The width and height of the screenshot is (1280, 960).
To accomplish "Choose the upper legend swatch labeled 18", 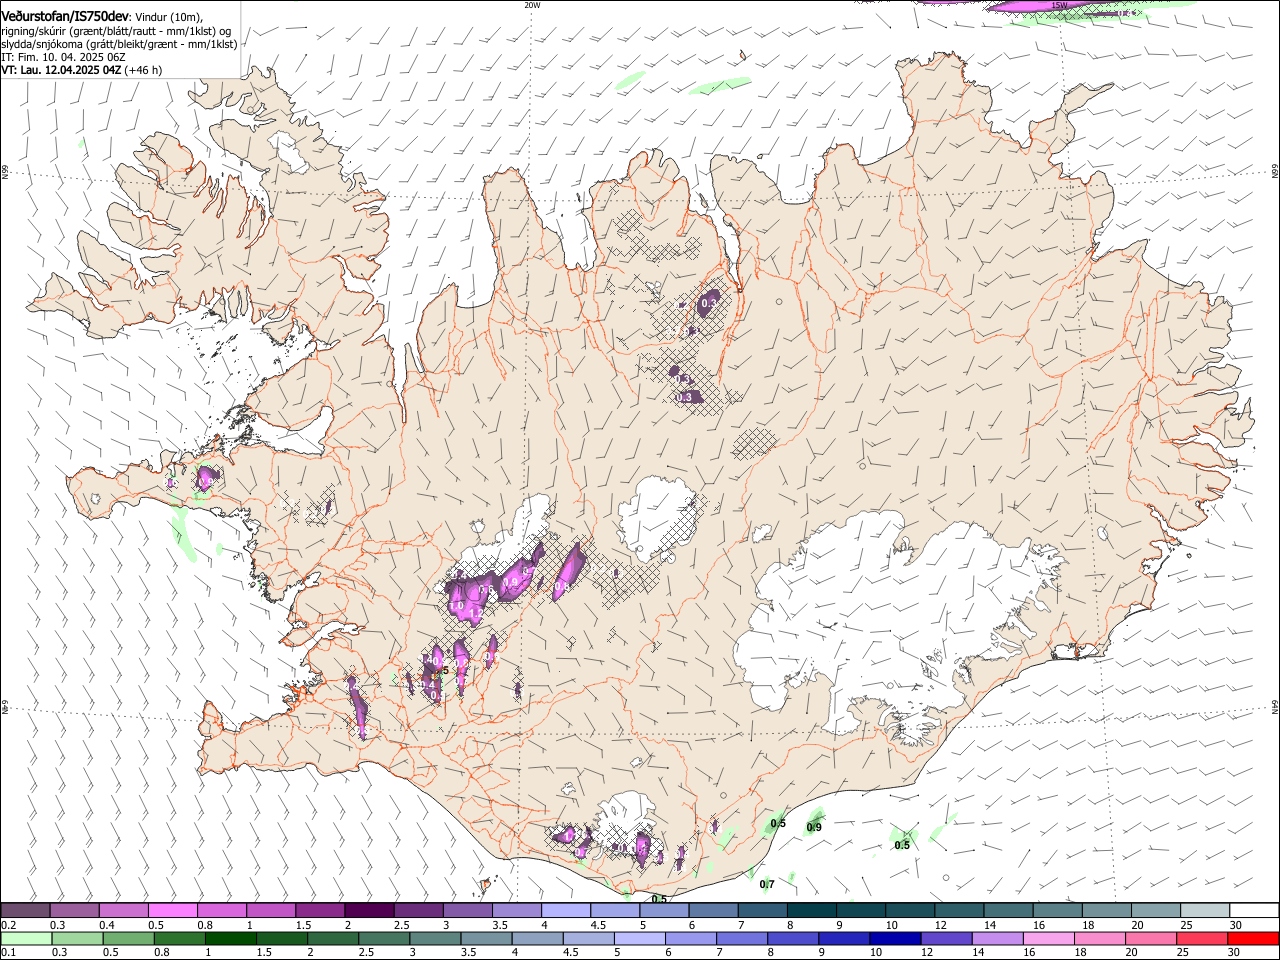I will tap(1107, 910).
